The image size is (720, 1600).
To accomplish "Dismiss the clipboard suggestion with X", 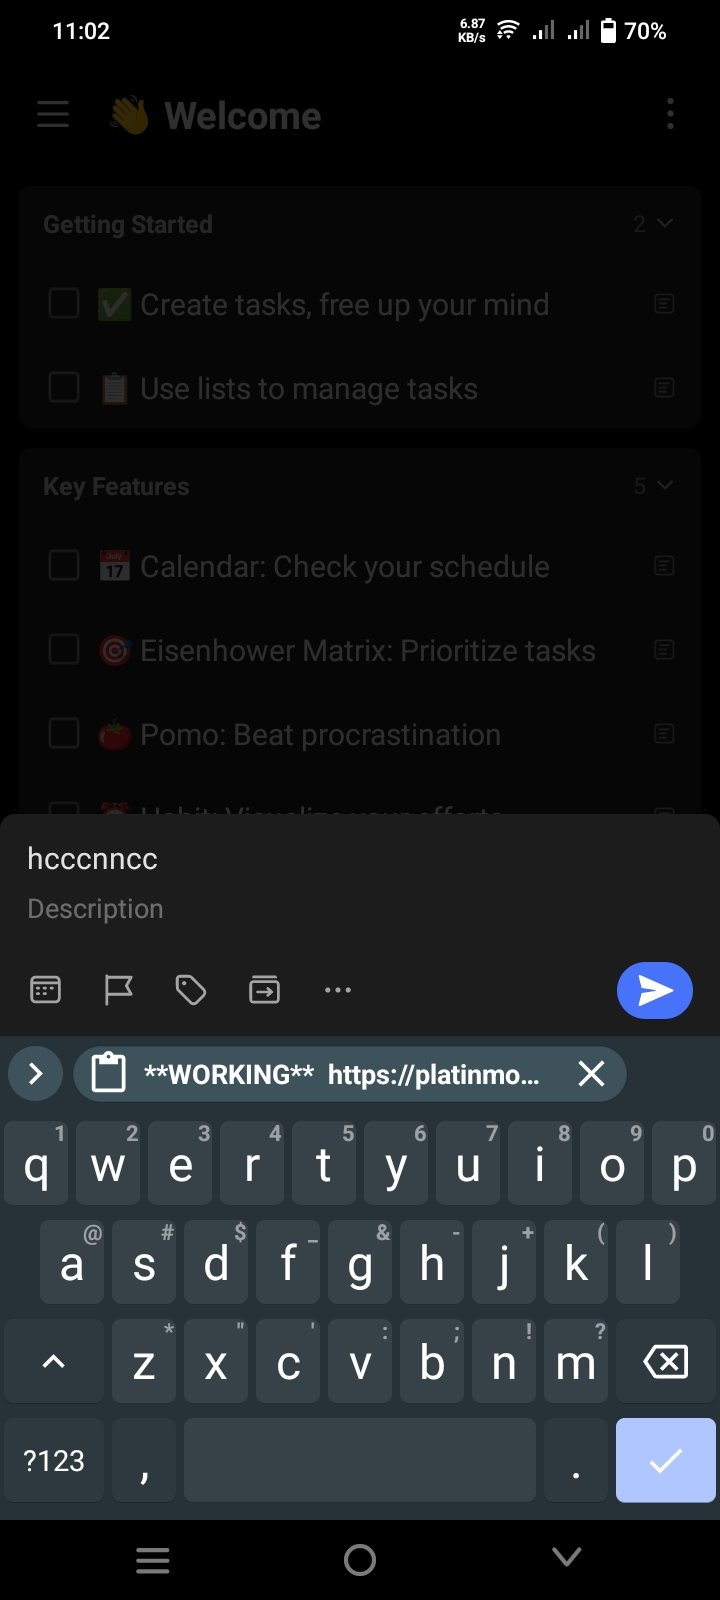I will tap(592, 1074).
